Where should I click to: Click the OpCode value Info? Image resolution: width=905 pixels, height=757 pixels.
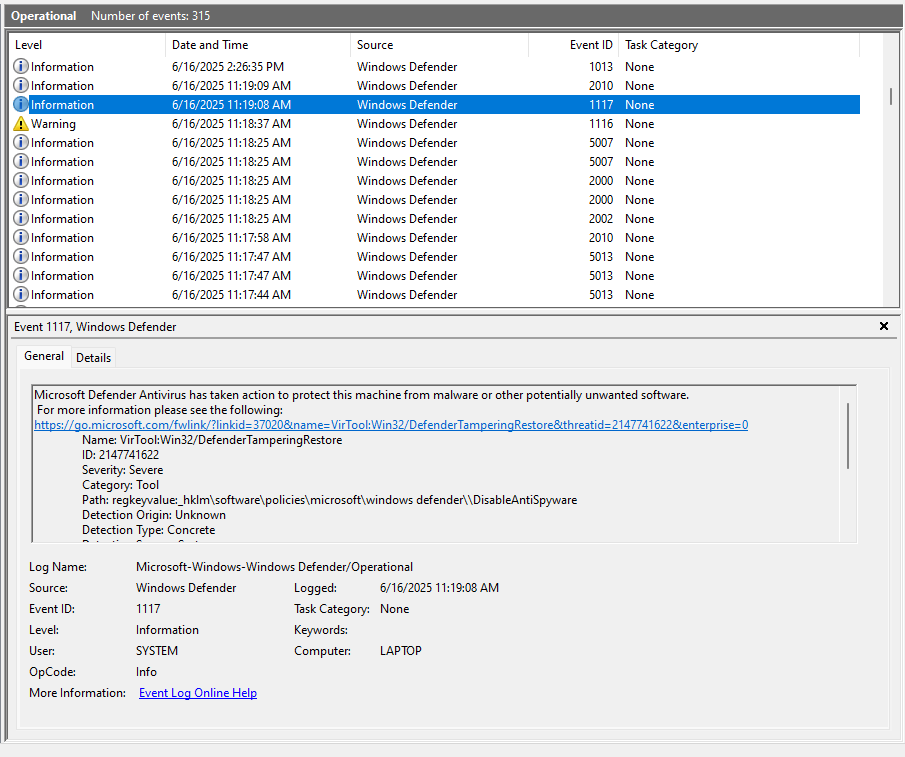point(147,672)
